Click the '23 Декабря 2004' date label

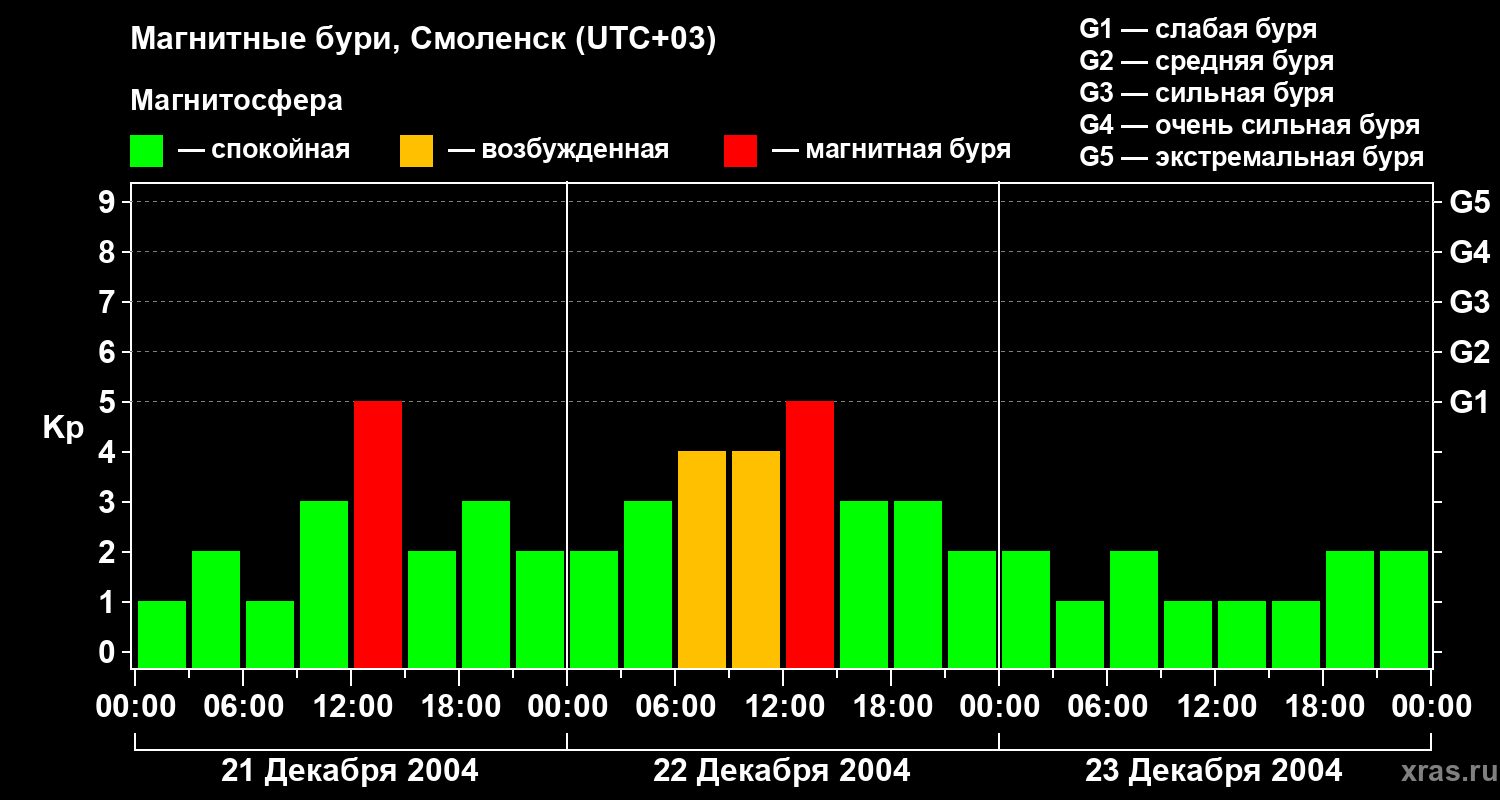[1214, 771]
